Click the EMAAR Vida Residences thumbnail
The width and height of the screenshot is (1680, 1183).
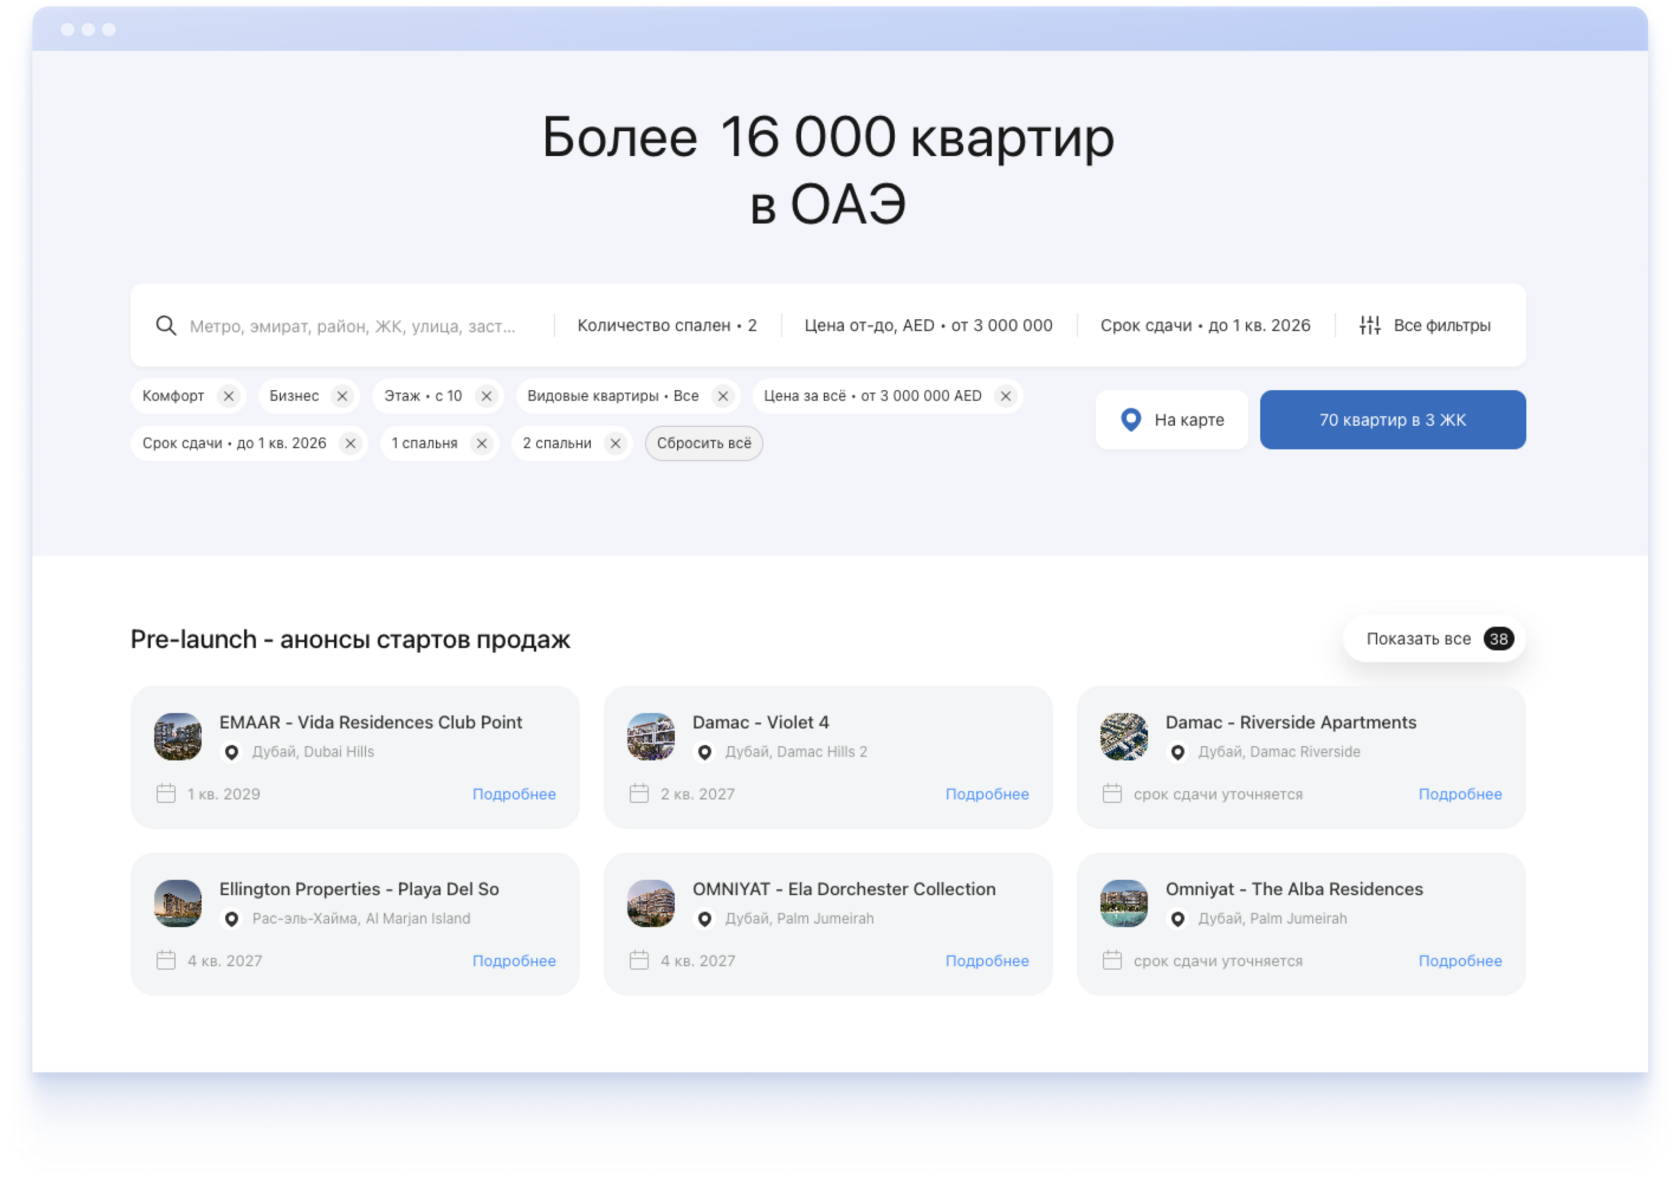tap(178, 737)
